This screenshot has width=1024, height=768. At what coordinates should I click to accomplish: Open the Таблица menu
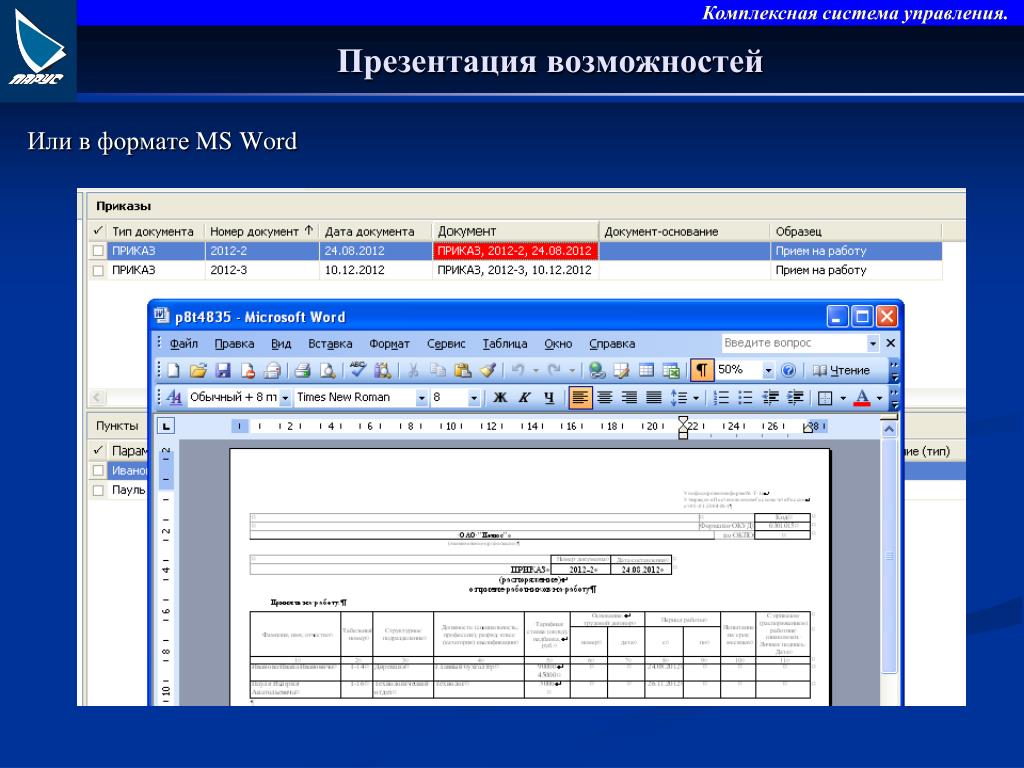505,344
